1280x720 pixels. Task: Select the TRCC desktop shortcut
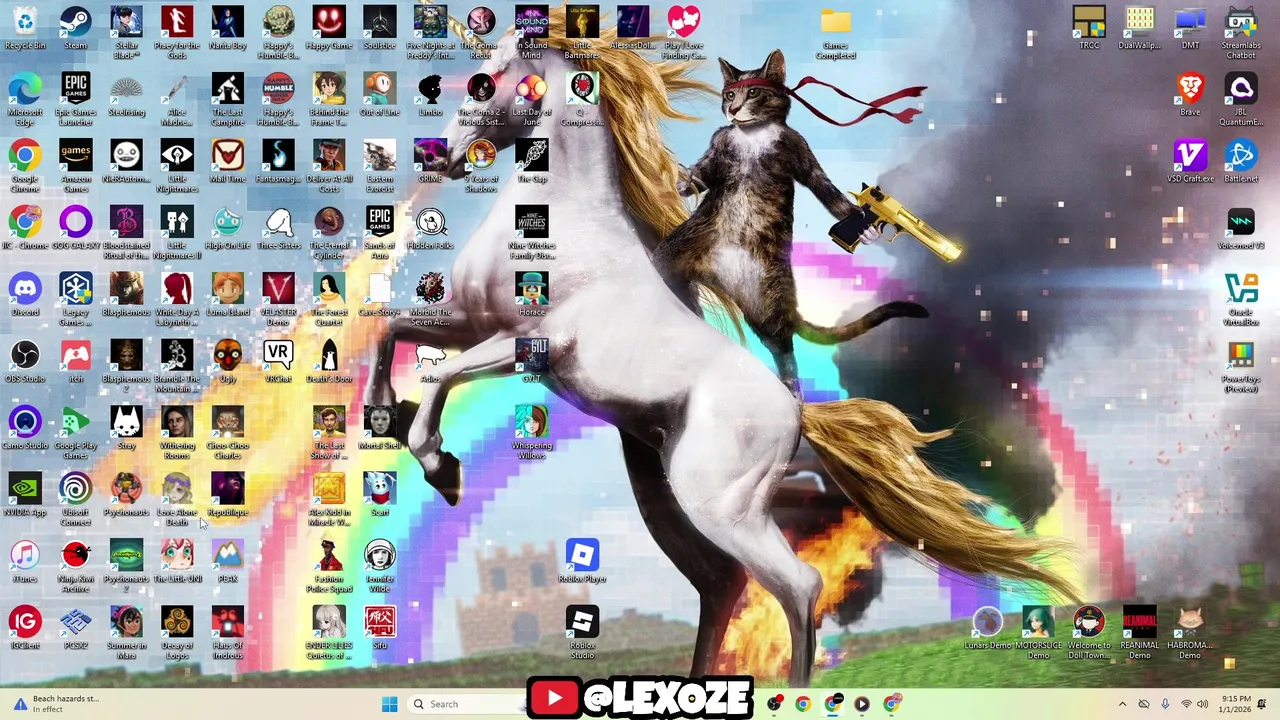pyautogui.click(x=1089, y=28)
